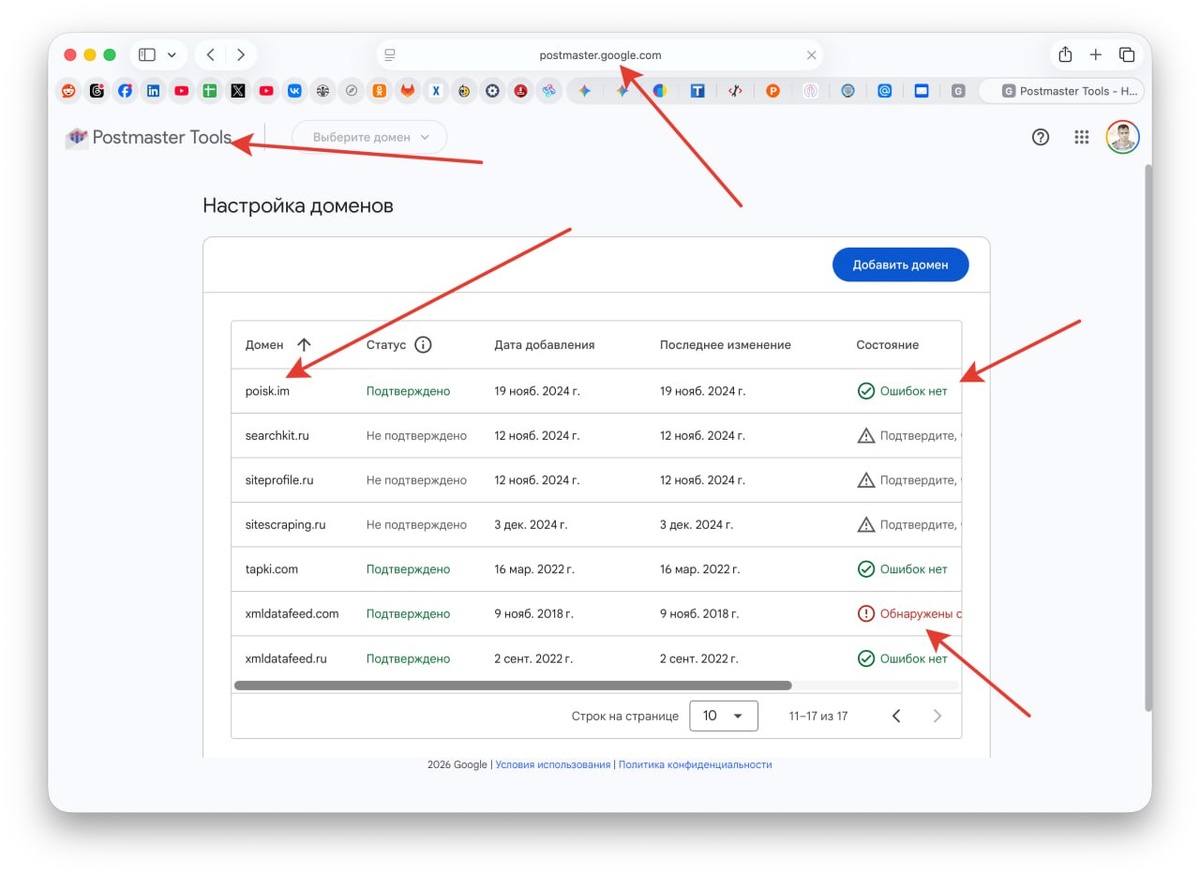Open the Threads pinned tab

[x=96, y=90]
